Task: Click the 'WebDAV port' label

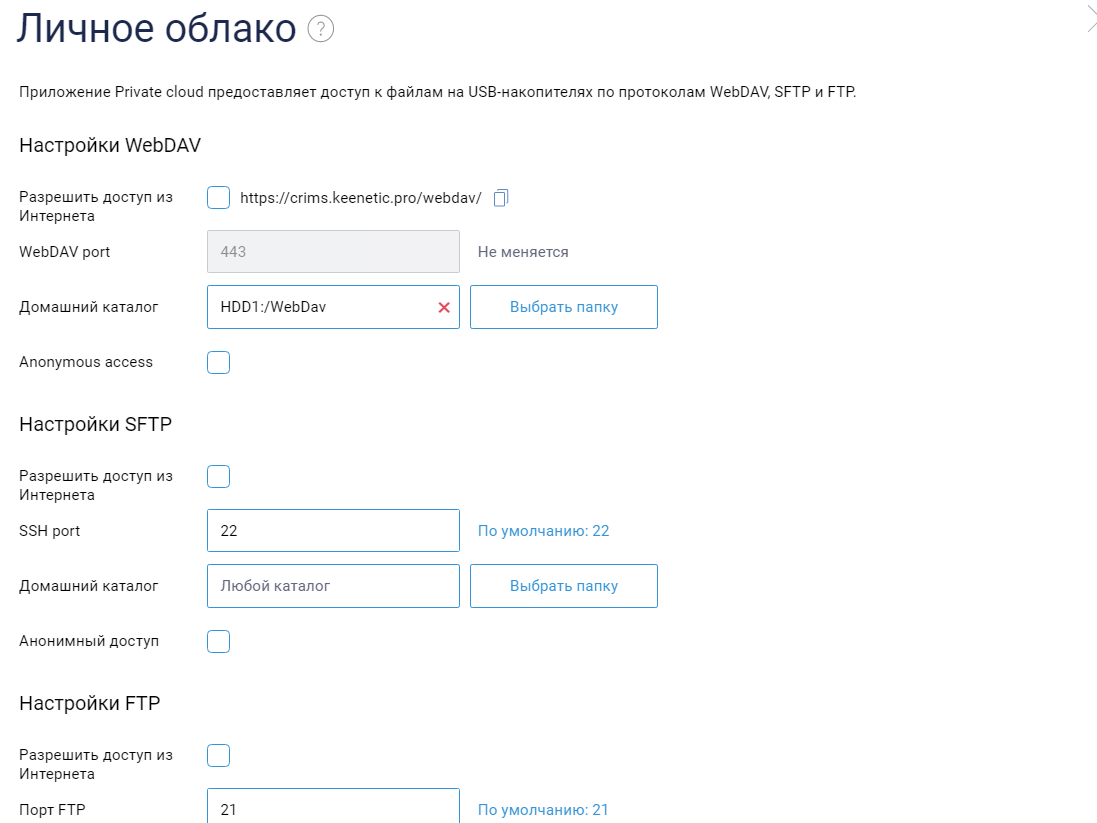Action: [64, 252]
